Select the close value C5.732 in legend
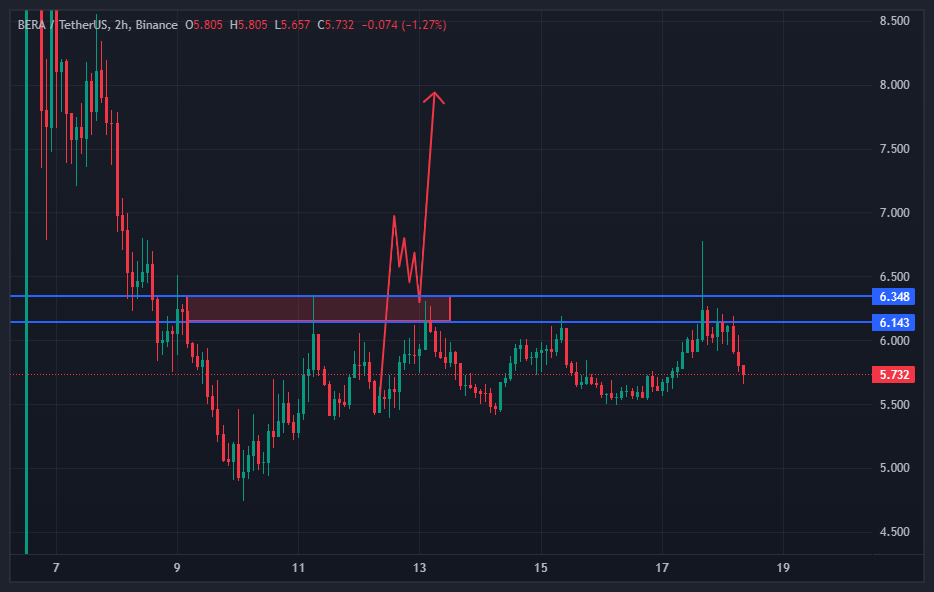The width and height of the screenshot is (934, 592). point(335,25)
